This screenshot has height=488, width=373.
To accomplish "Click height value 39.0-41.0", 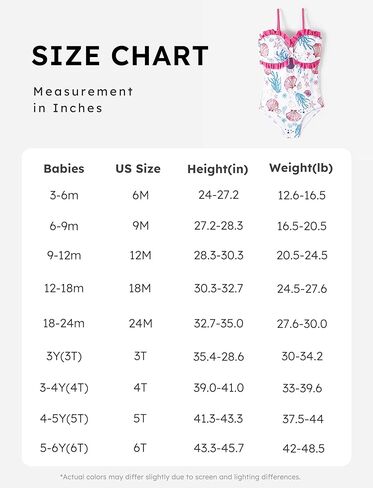I will click(219, 388).
